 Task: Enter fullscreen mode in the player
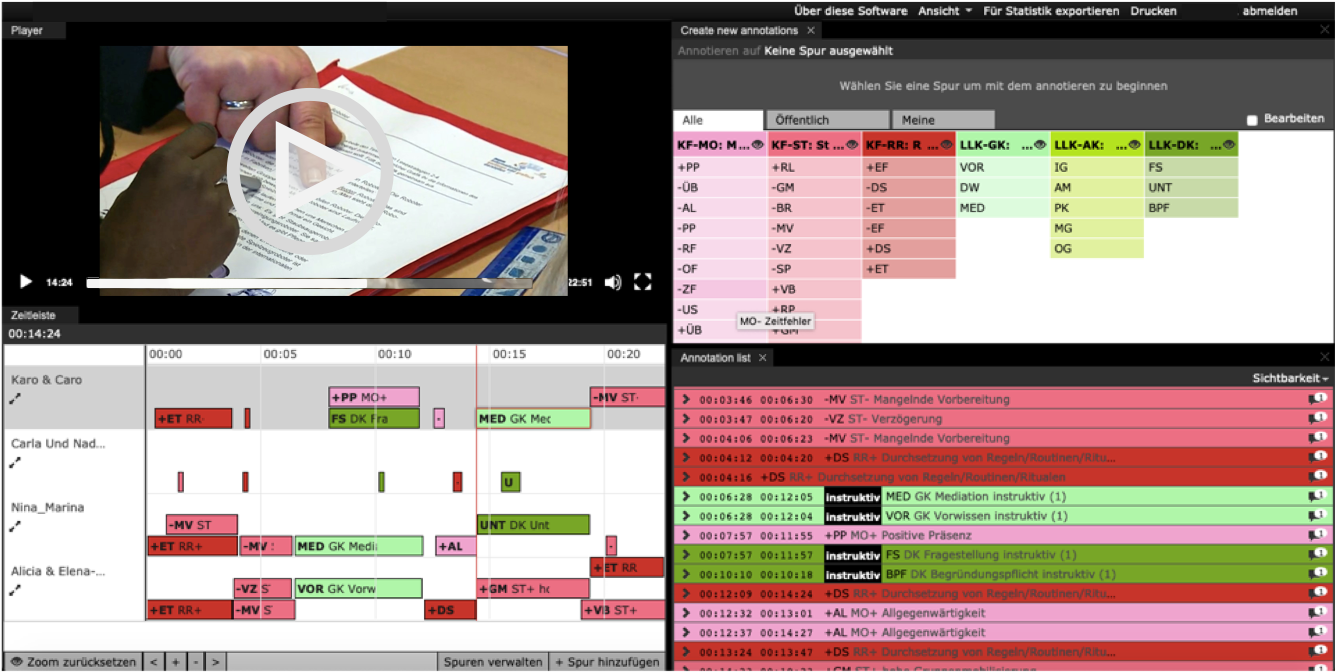(644, 282)
